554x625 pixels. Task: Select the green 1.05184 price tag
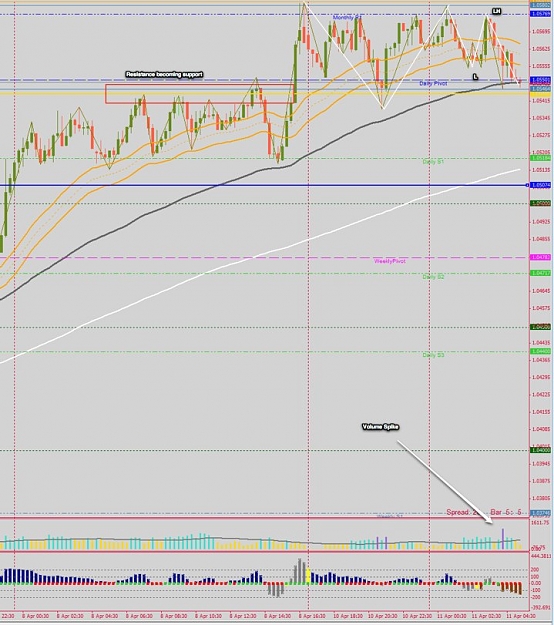541,158
